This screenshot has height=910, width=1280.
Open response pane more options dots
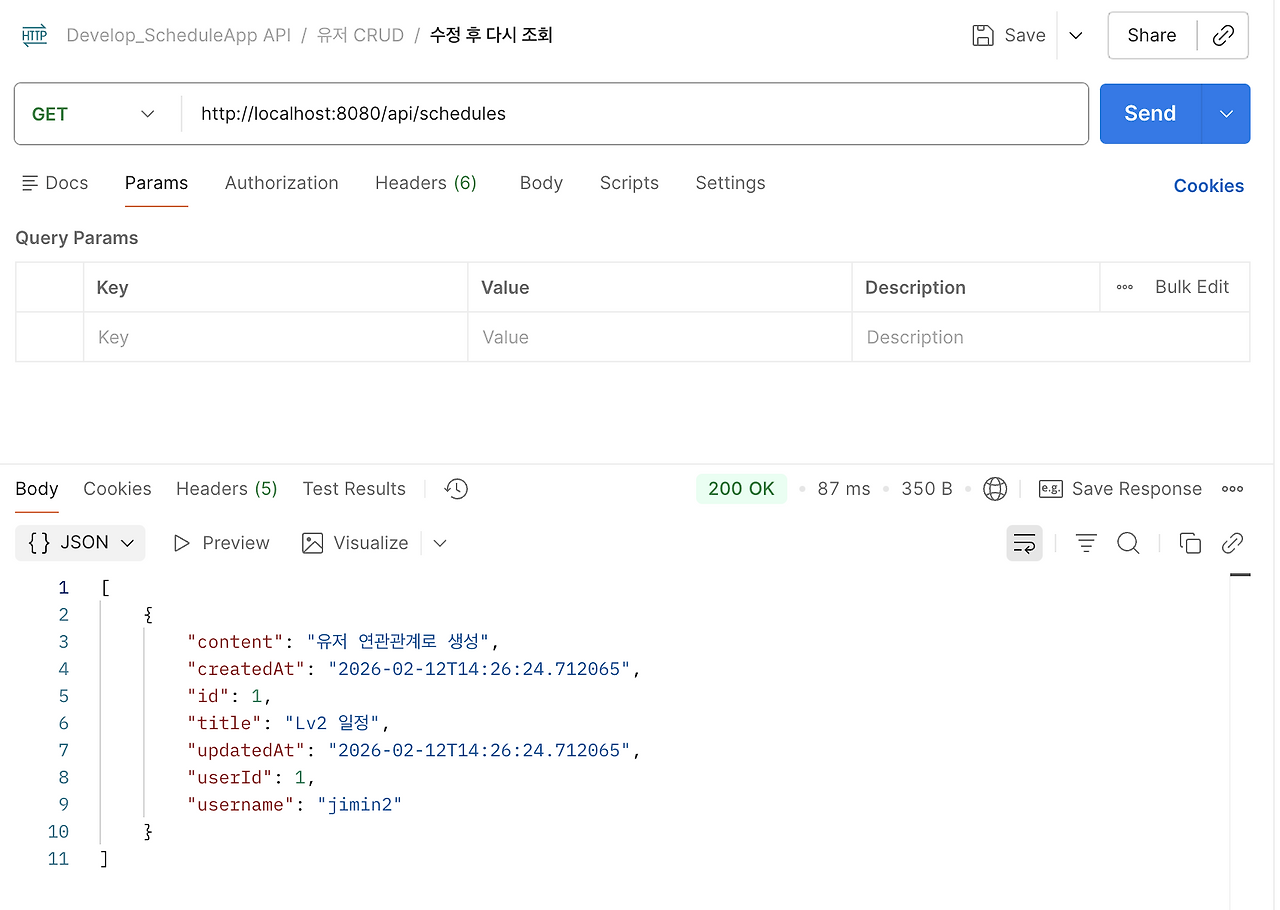(x=1233, y=489)
